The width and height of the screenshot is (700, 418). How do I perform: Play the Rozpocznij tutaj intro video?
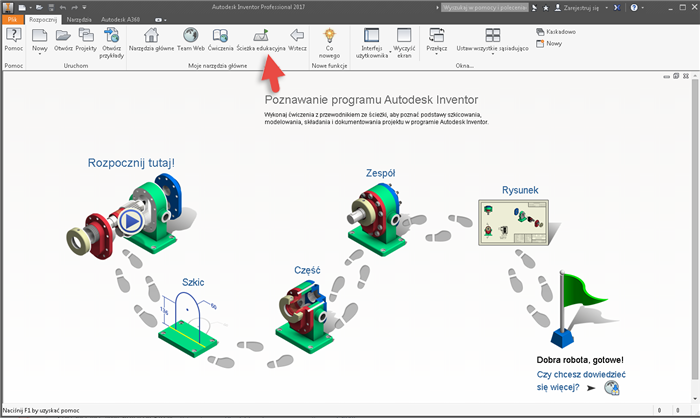131,222
